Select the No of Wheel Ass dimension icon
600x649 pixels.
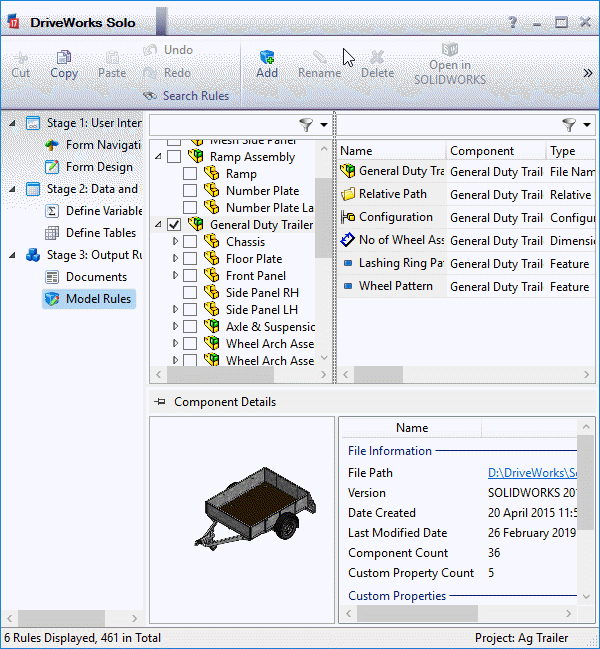[348, 240]
